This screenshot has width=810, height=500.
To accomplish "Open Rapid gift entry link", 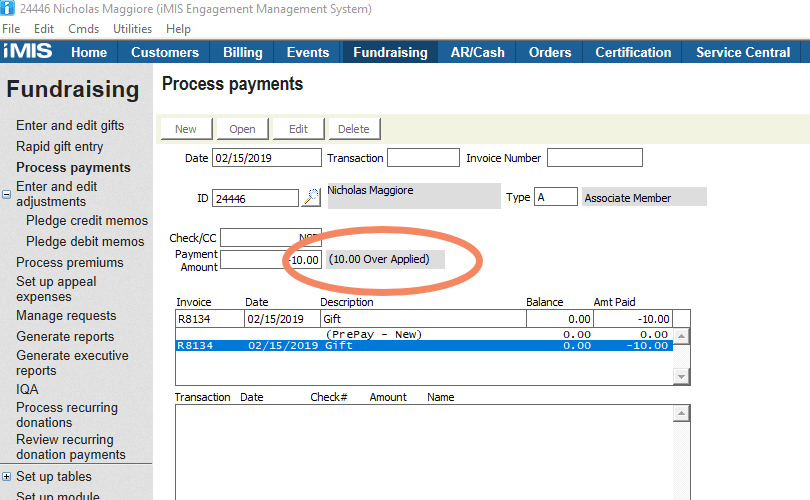I will coord(59,147).
